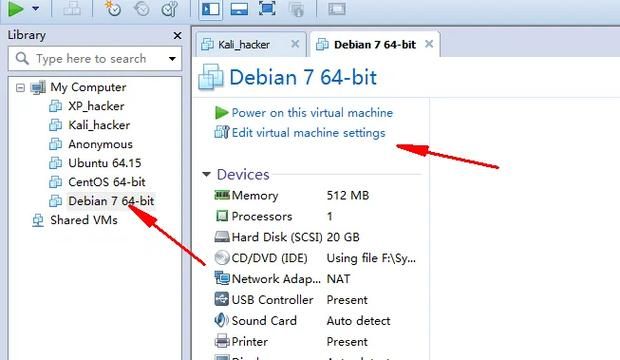Switch to the Kali_hacker tab
The image size is (620, 360).
[x=244, y=44]
